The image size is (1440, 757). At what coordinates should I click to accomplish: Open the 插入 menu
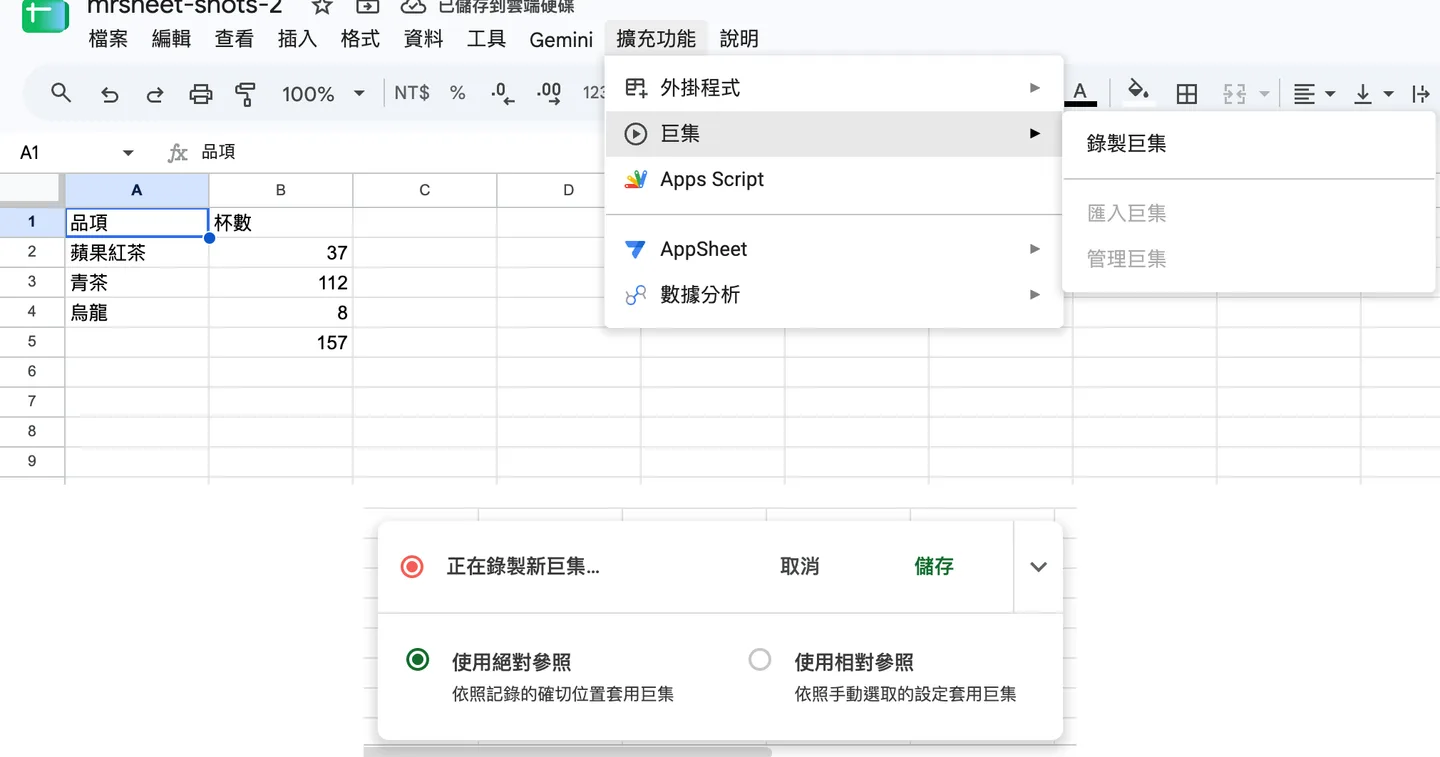click(x=297, y=39)
